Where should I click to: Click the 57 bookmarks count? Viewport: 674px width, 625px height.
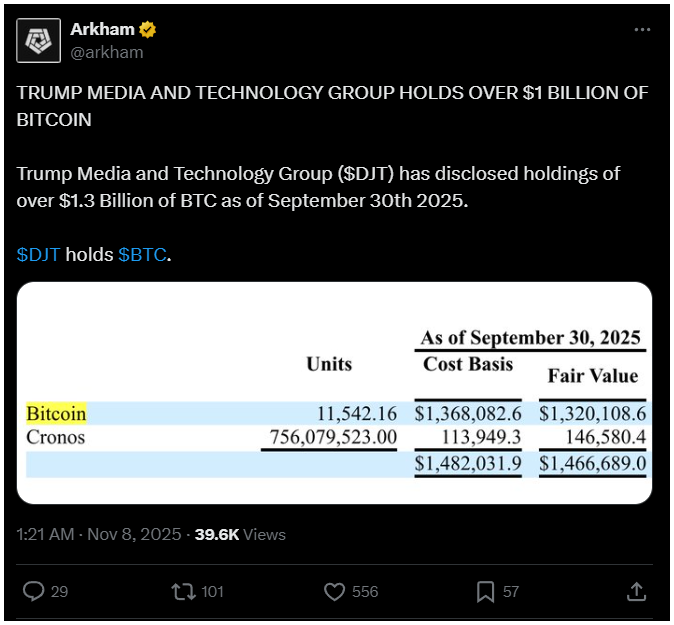point(511,591)
